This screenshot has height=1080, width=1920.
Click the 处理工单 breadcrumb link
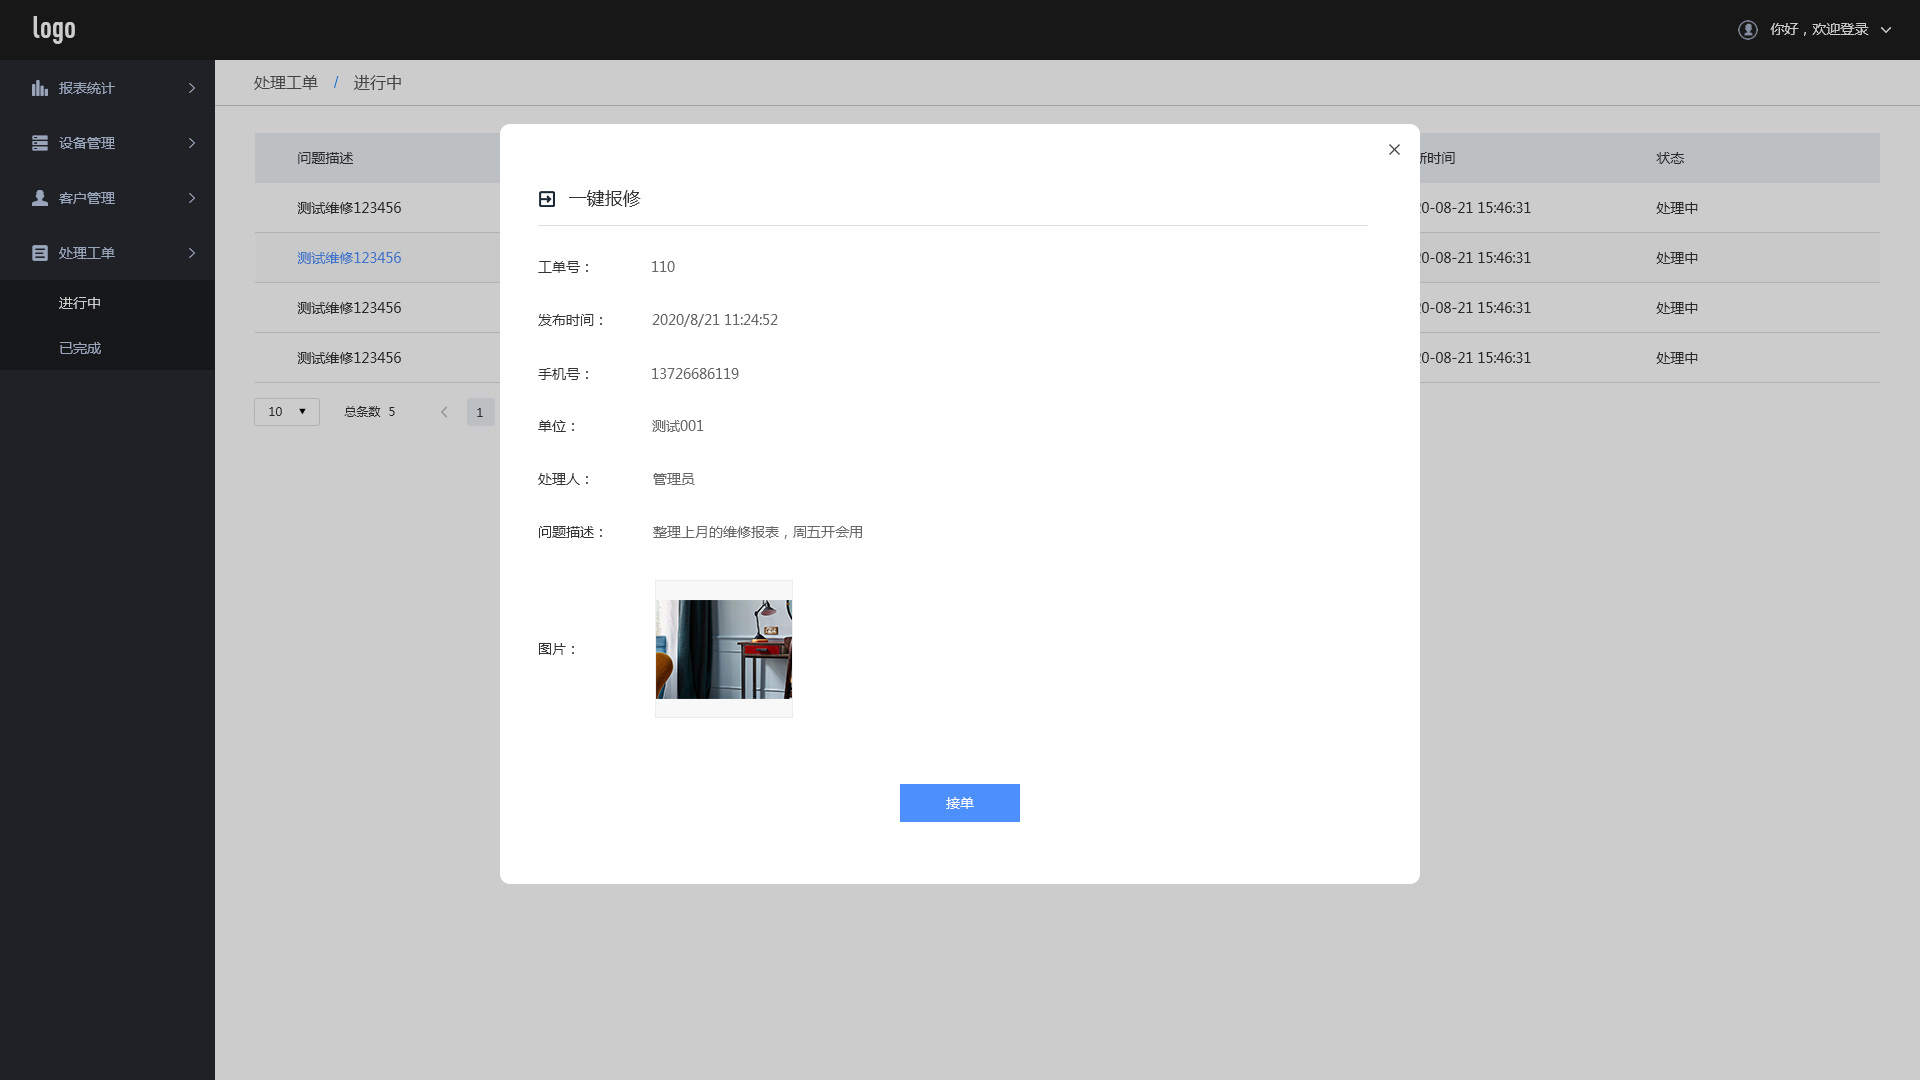pyautogui.click(x=285, y=83)
